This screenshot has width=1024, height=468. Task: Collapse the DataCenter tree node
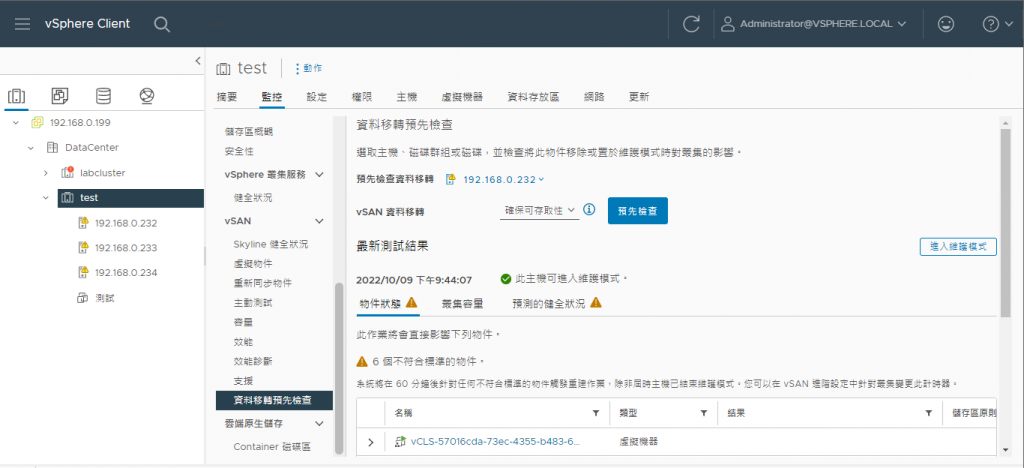click(31, 148)
